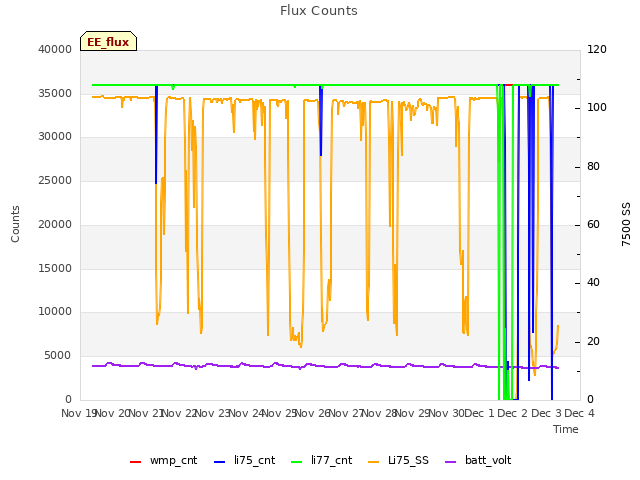Image resolution: width=640 pixels, height=480 pixels.
Task: Click the red wmp_cnt legend swatch
Action: 135,462
